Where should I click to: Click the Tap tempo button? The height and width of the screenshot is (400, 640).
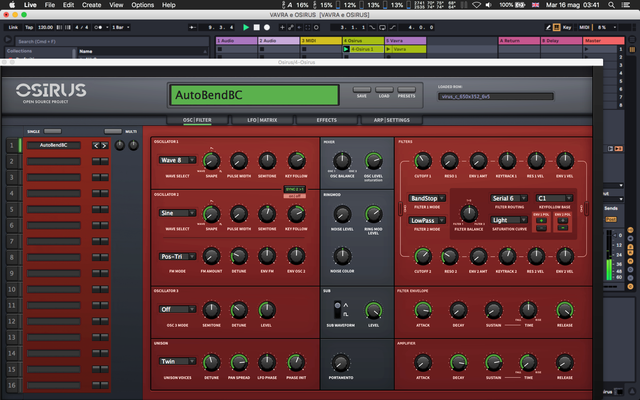coord(29,27)
